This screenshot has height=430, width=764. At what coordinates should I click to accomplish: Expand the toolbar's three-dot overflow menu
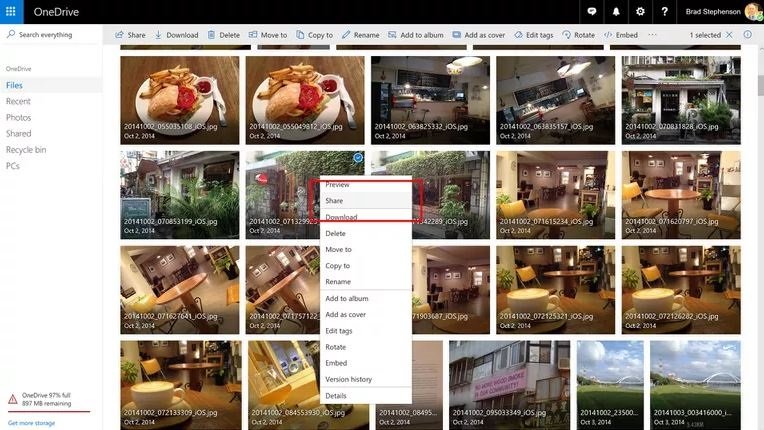653,35
